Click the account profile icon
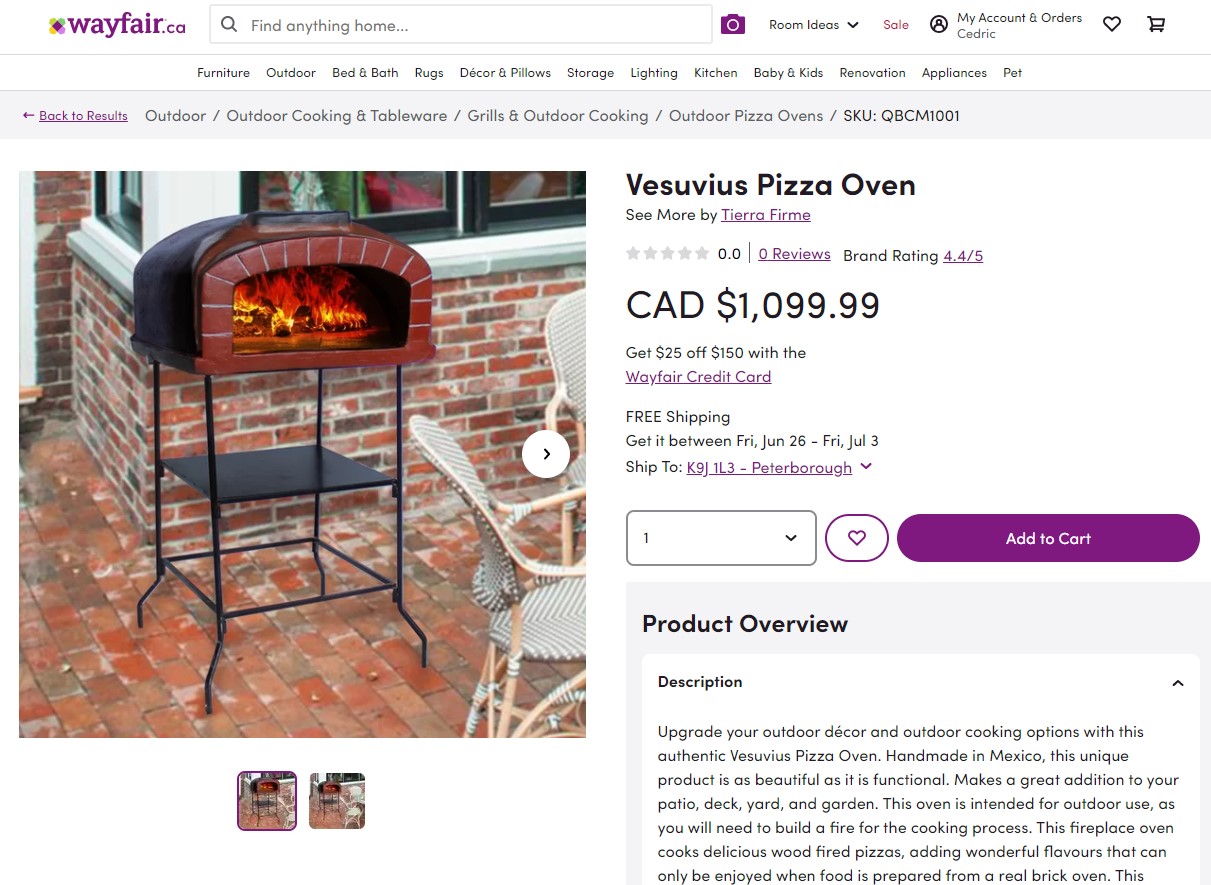Viewport: 1211px width, 885px height. 939,25
